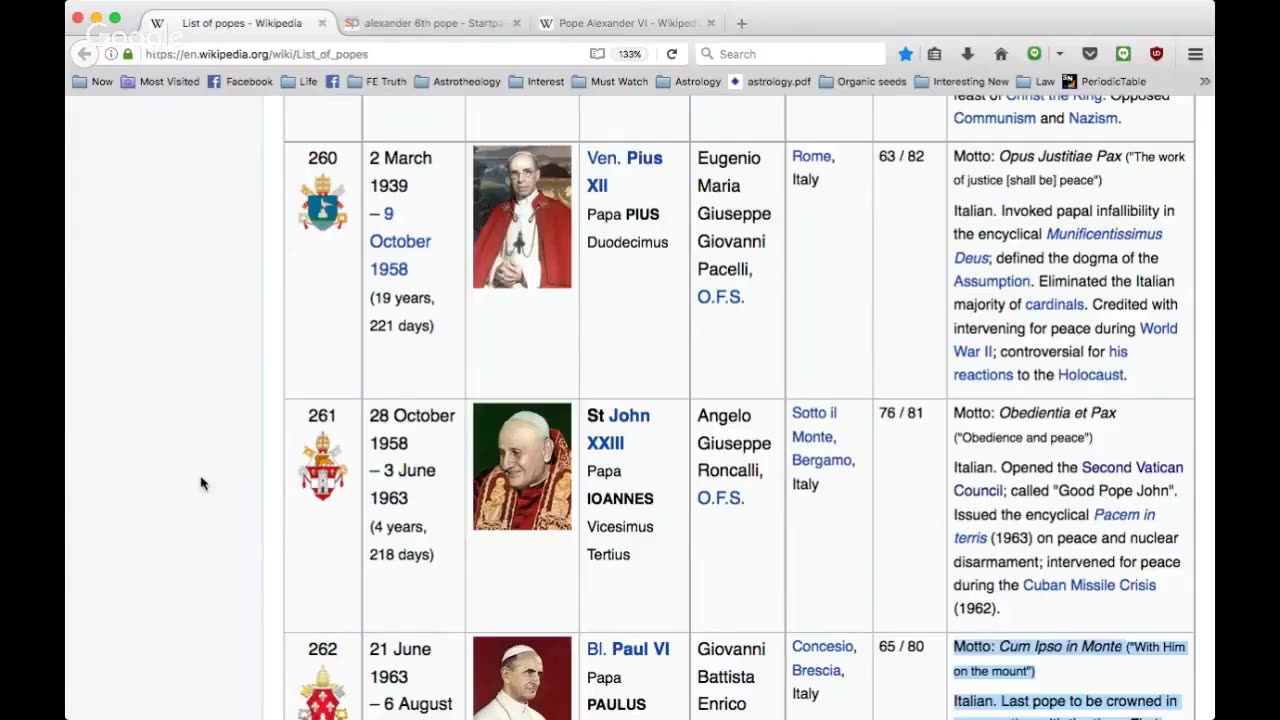Switch to alexander 6th pope Startpage tab

point(434,23)
